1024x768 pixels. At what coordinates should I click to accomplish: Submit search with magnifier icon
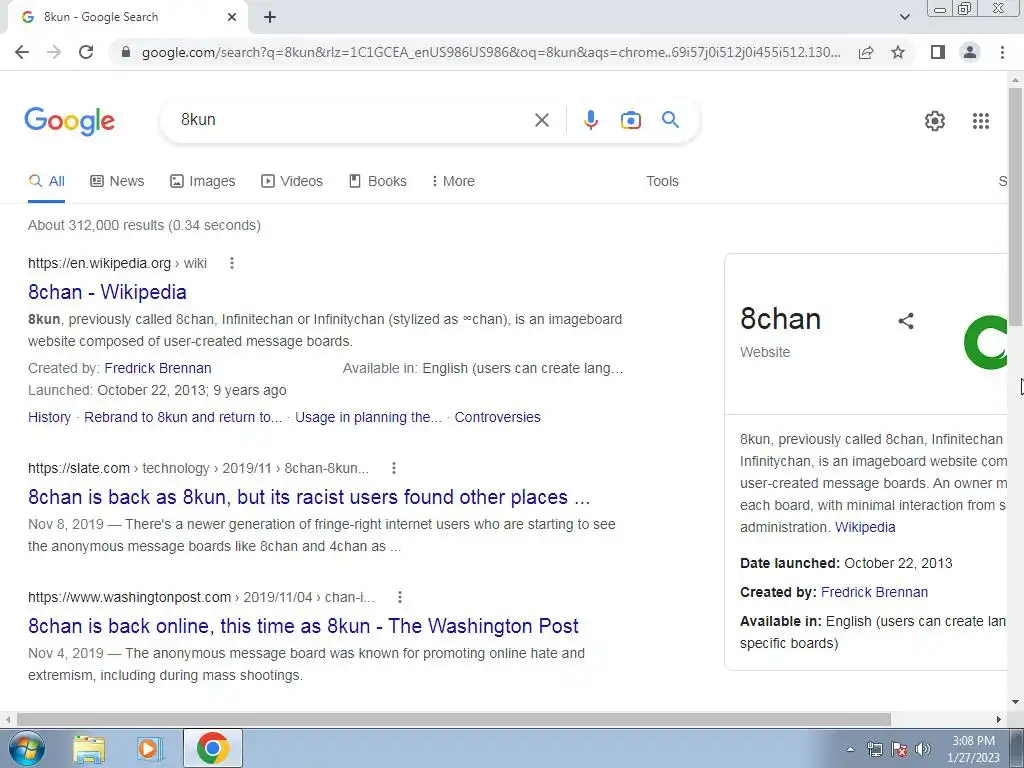[670, 120]
